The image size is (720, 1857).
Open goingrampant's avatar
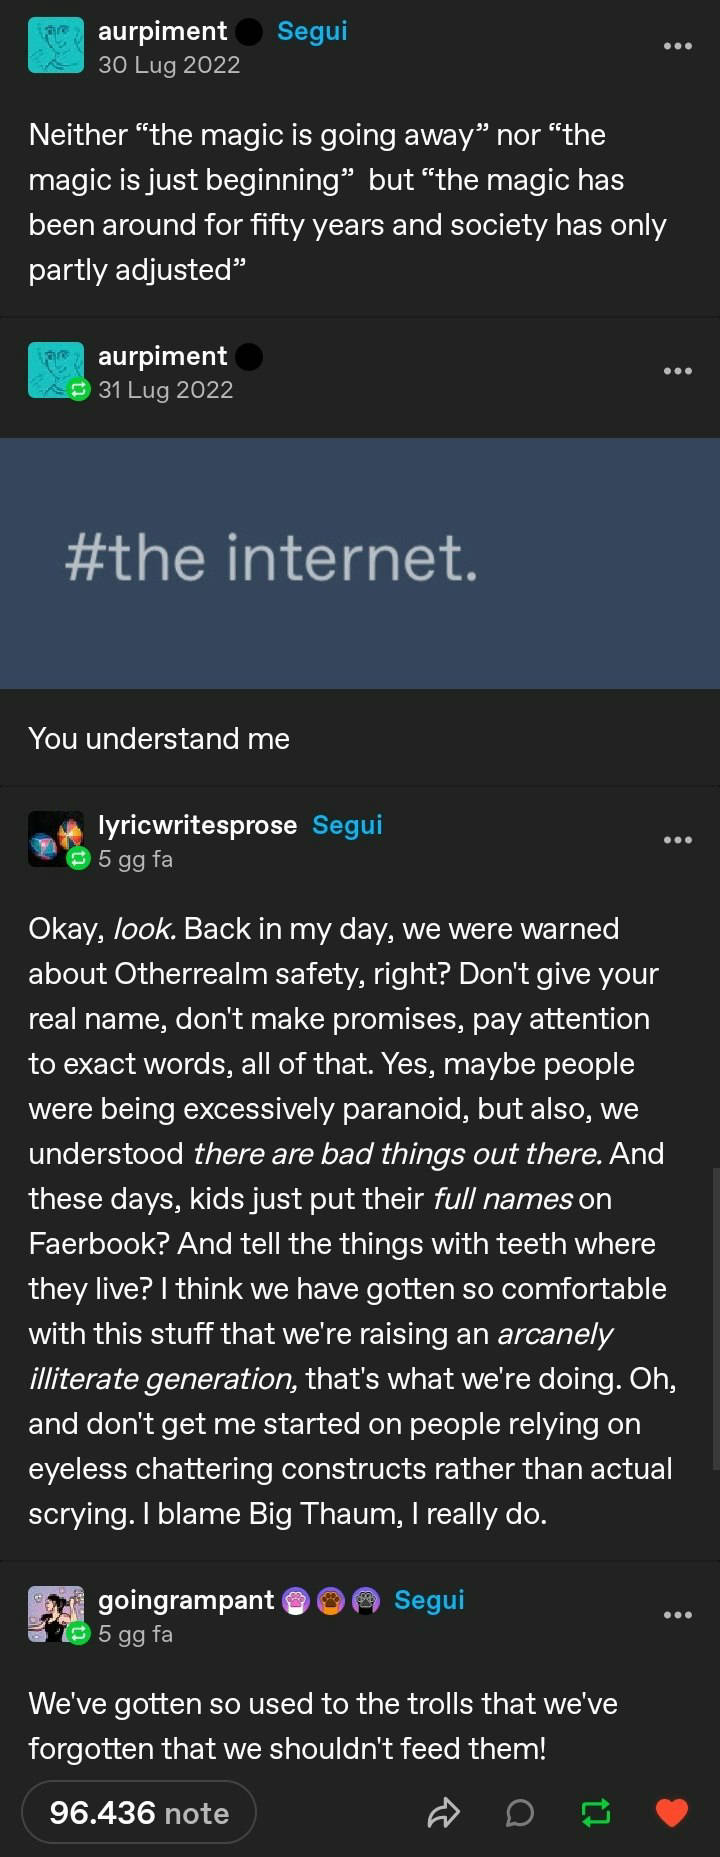[56, 1614]
